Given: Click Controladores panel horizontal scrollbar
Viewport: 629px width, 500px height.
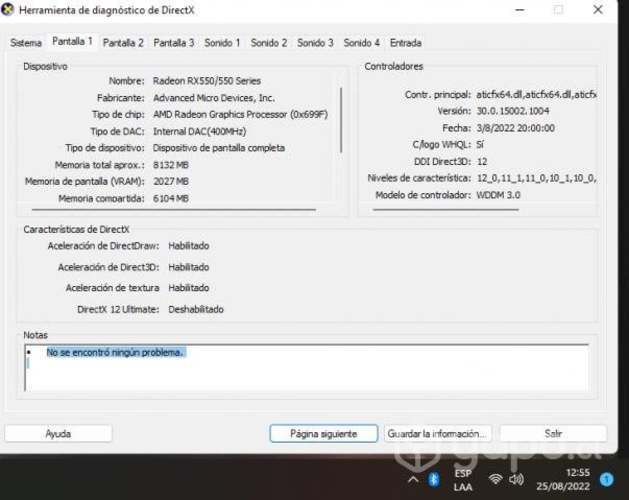Looking at the screenshot, I should tap(446, 209).
